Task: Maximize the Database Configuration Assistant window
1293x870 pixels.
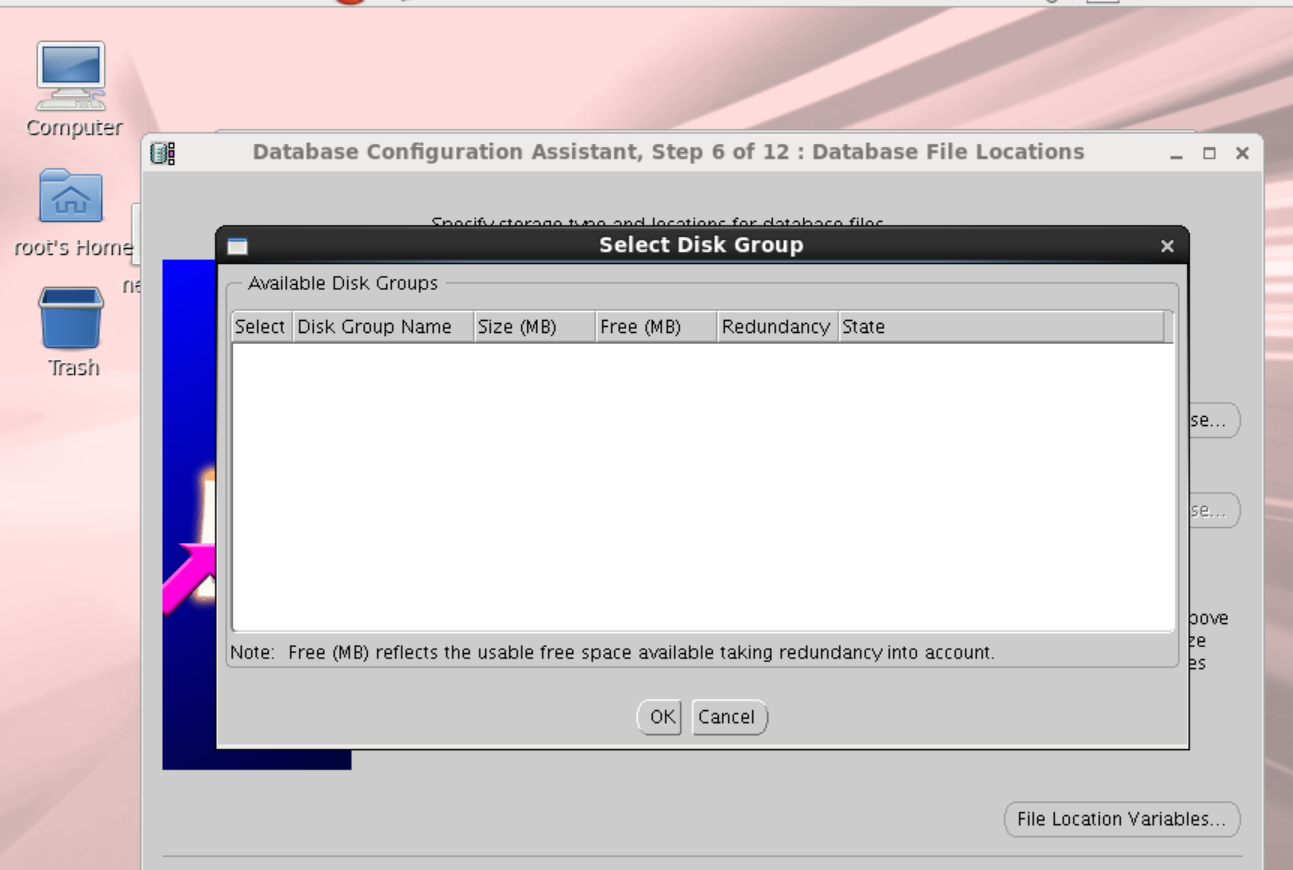Action: pos(1209,154)
